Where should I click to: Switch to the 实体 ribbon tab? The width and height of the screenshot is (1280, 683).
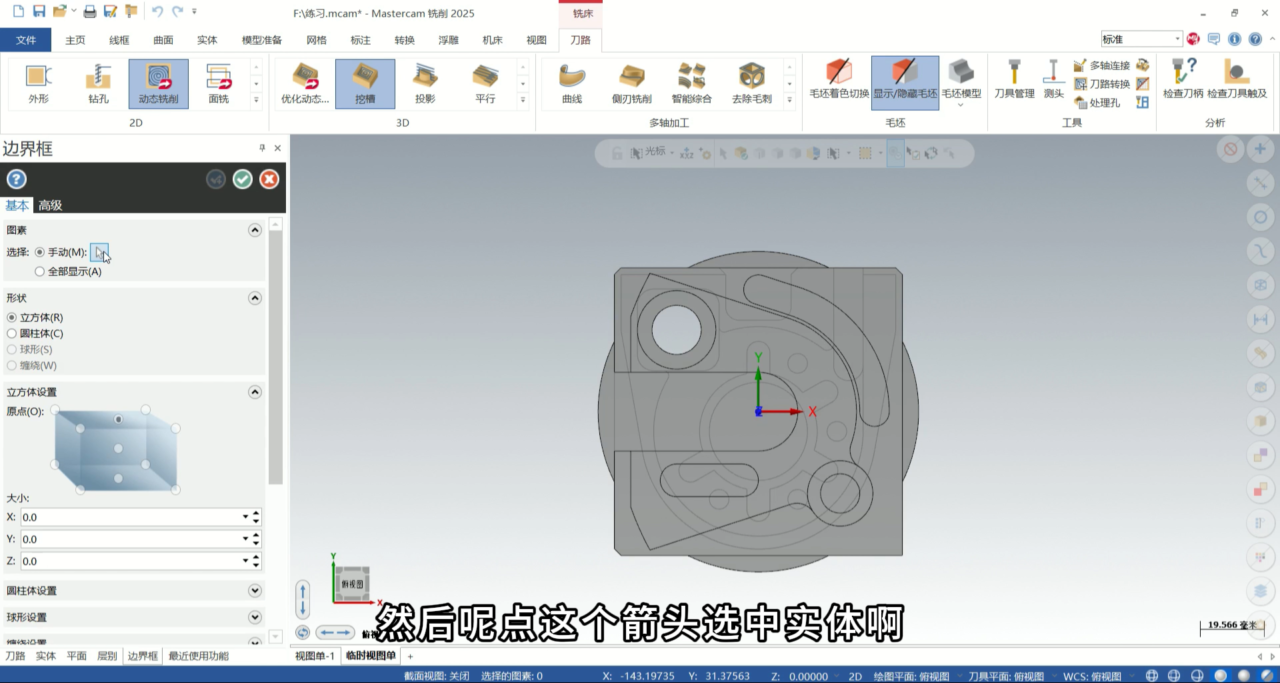[207, 40]
